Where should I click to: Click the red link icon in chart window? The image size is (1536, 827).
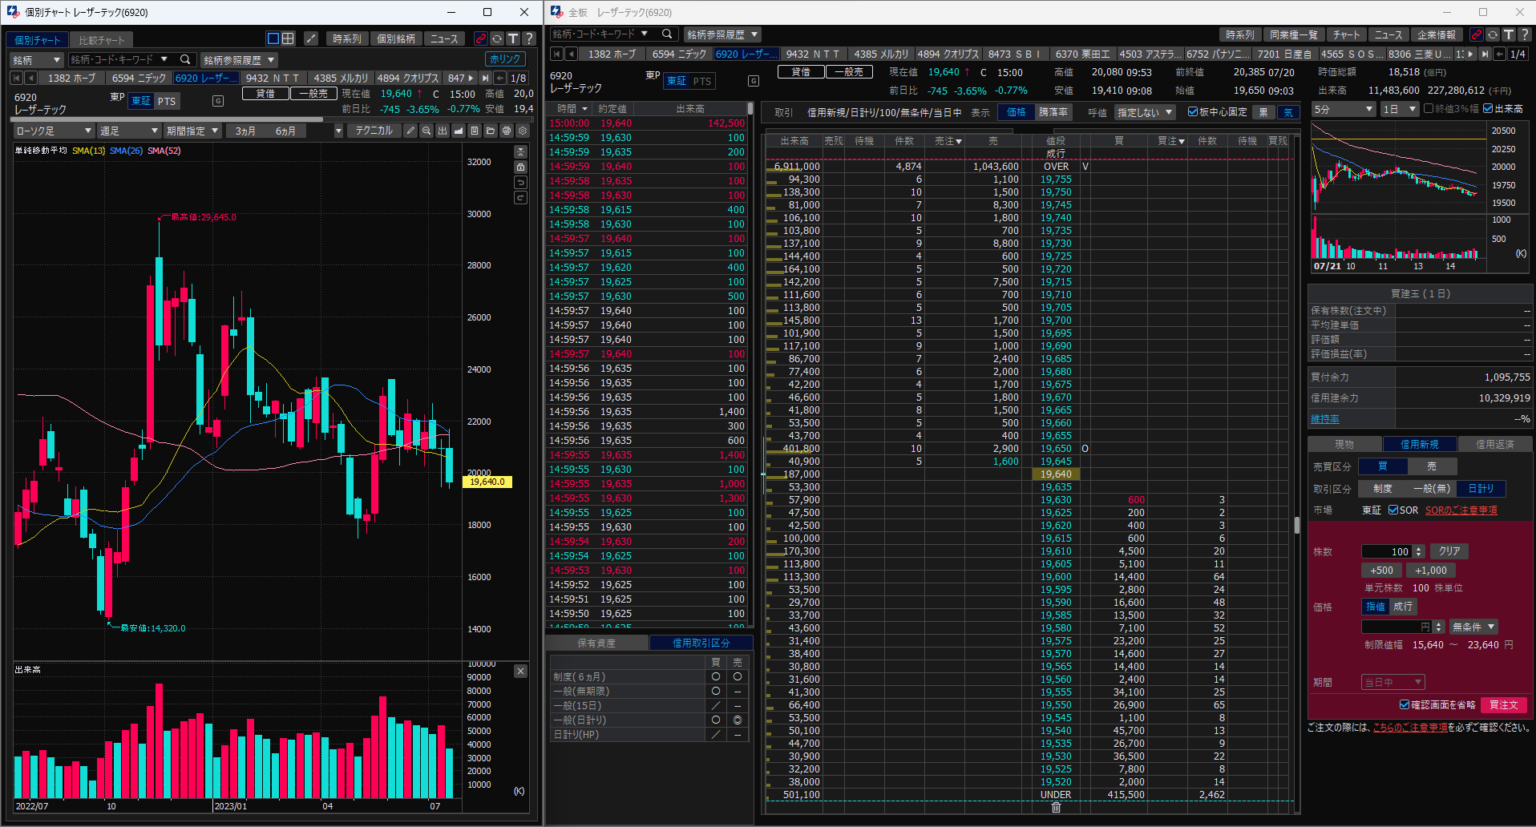tap(481, 39)
